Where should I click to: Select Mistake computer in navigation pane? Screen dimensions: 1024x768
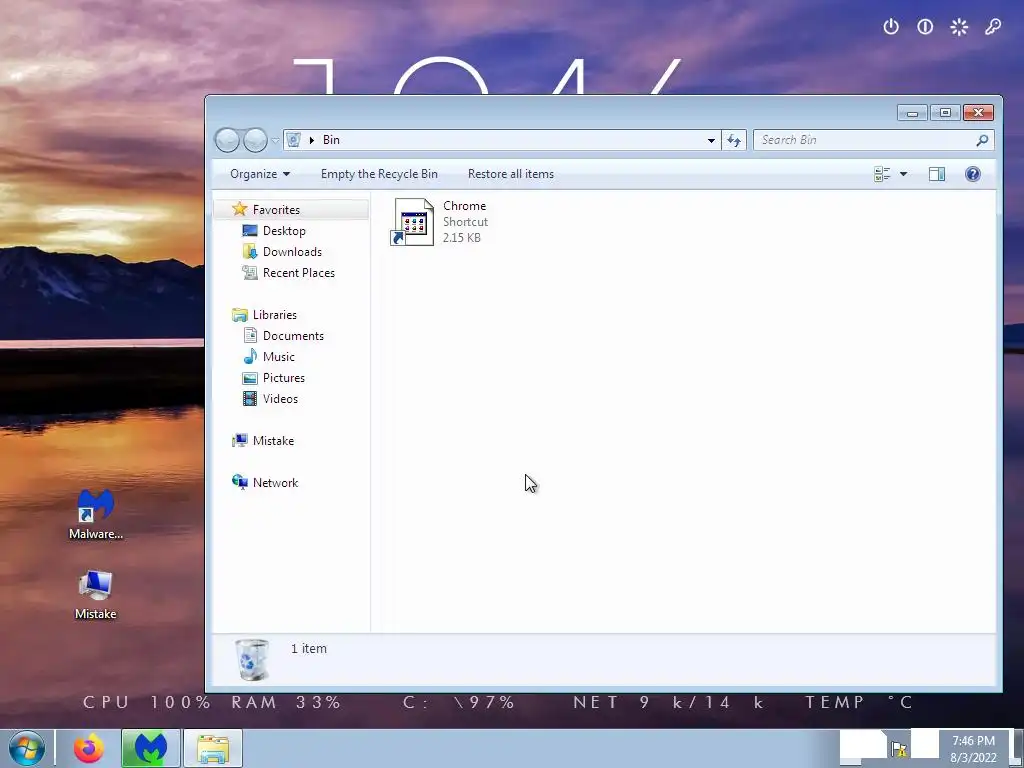[x=273, y=441]
